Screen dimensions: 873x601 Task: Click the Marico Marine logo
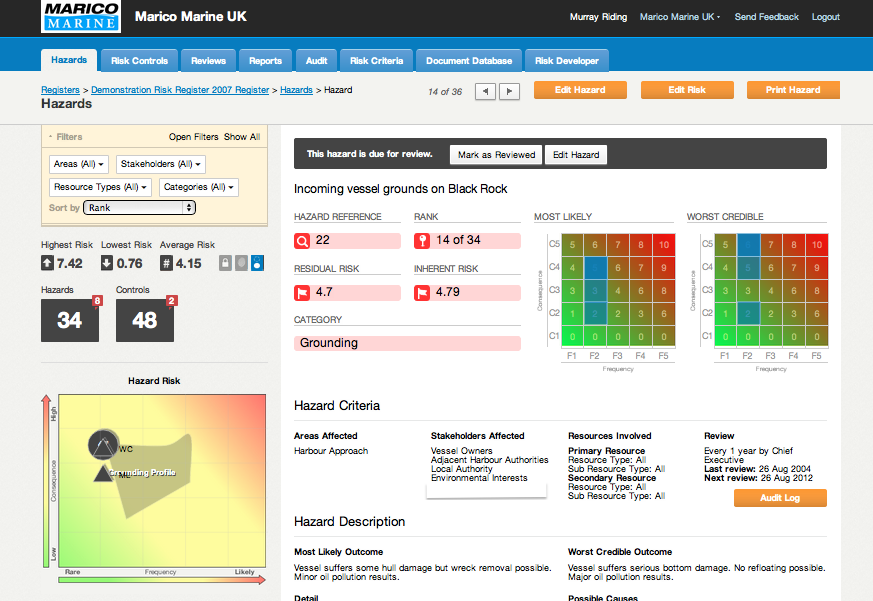pyautogui.click(x=82, y=17)
